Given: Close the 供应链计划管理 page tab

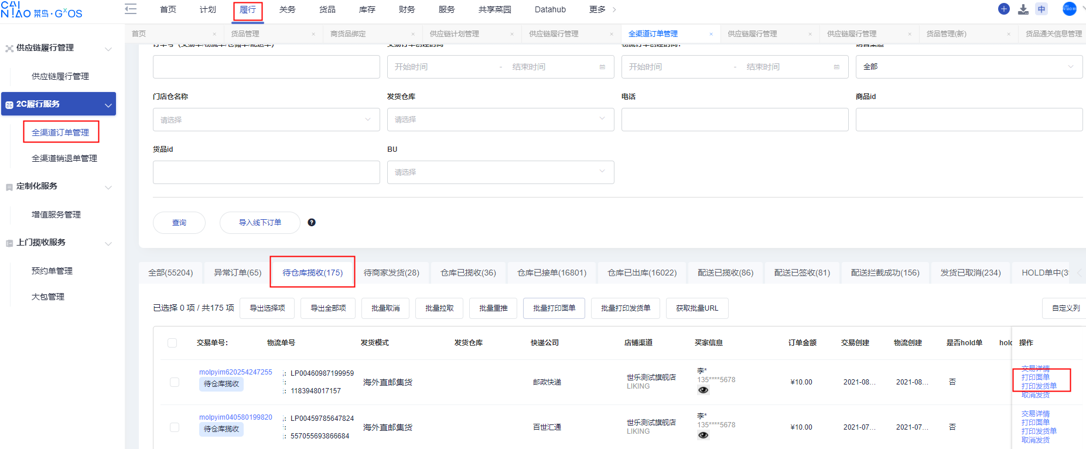Looking at the screenshot, I should pos(512,33).
